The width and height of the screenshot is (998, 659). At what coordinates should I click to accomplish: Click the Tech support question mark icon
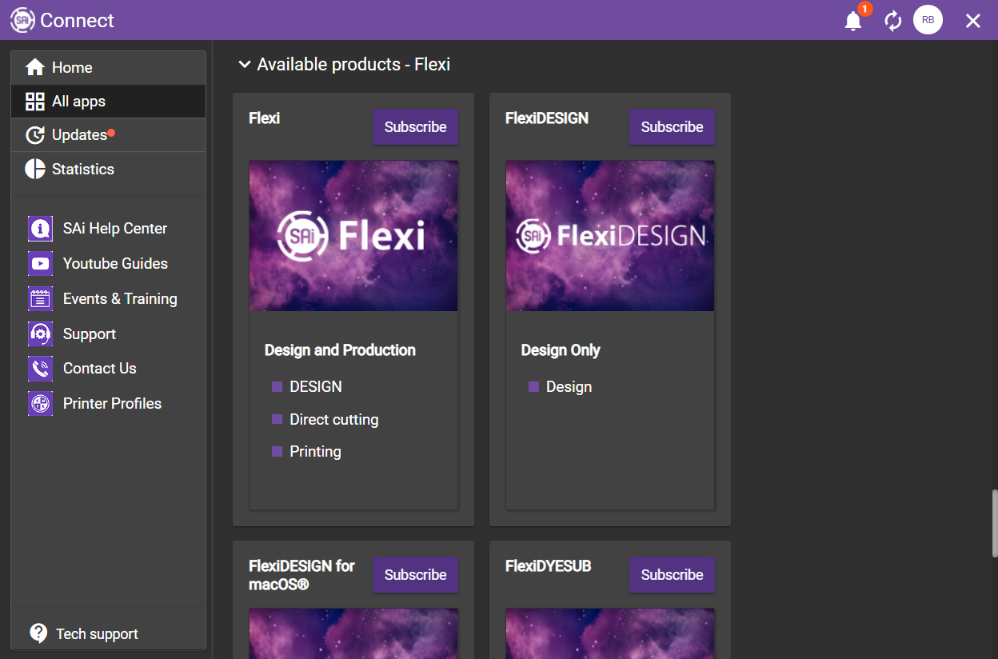pos(38,633)
